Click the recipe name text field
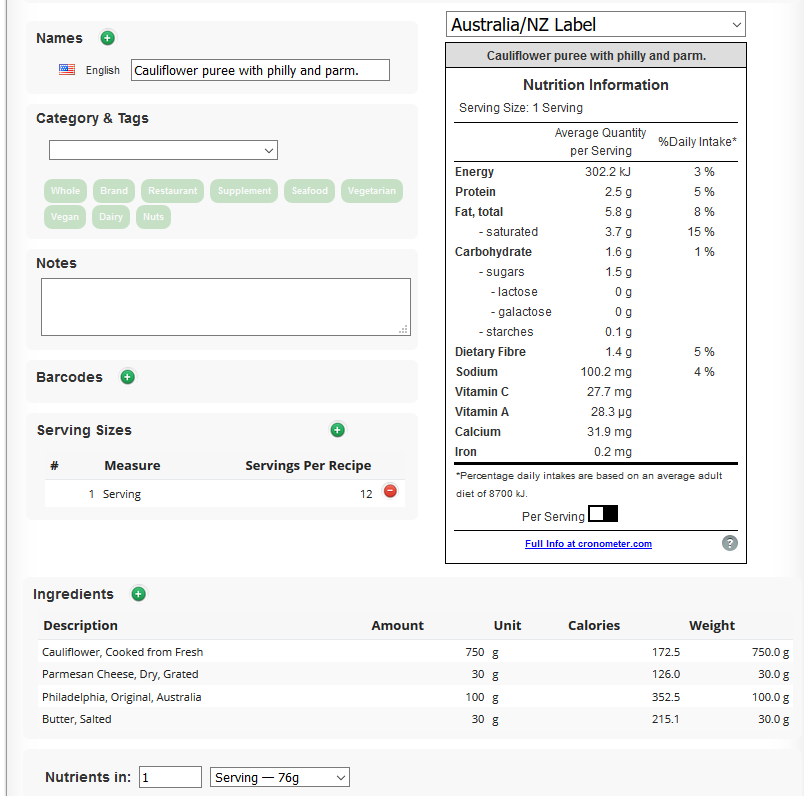 click(260, 70)
